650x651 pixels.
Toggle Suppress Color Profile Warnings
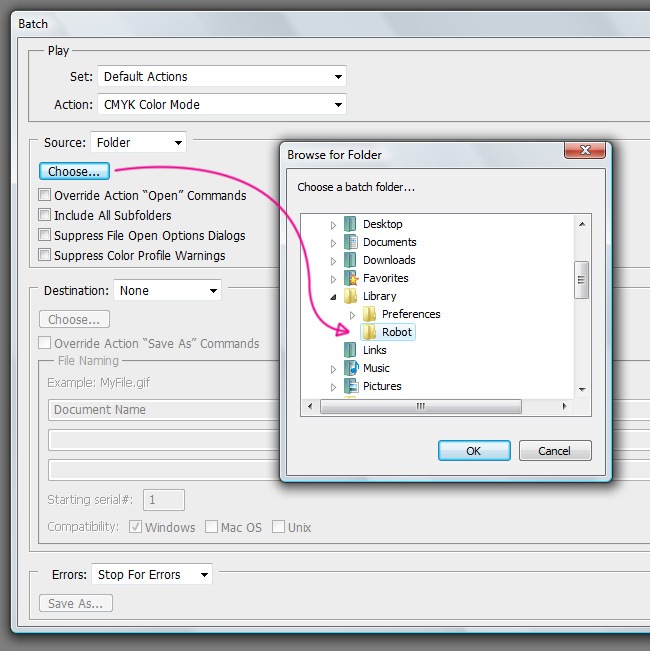tap(45, 256)
